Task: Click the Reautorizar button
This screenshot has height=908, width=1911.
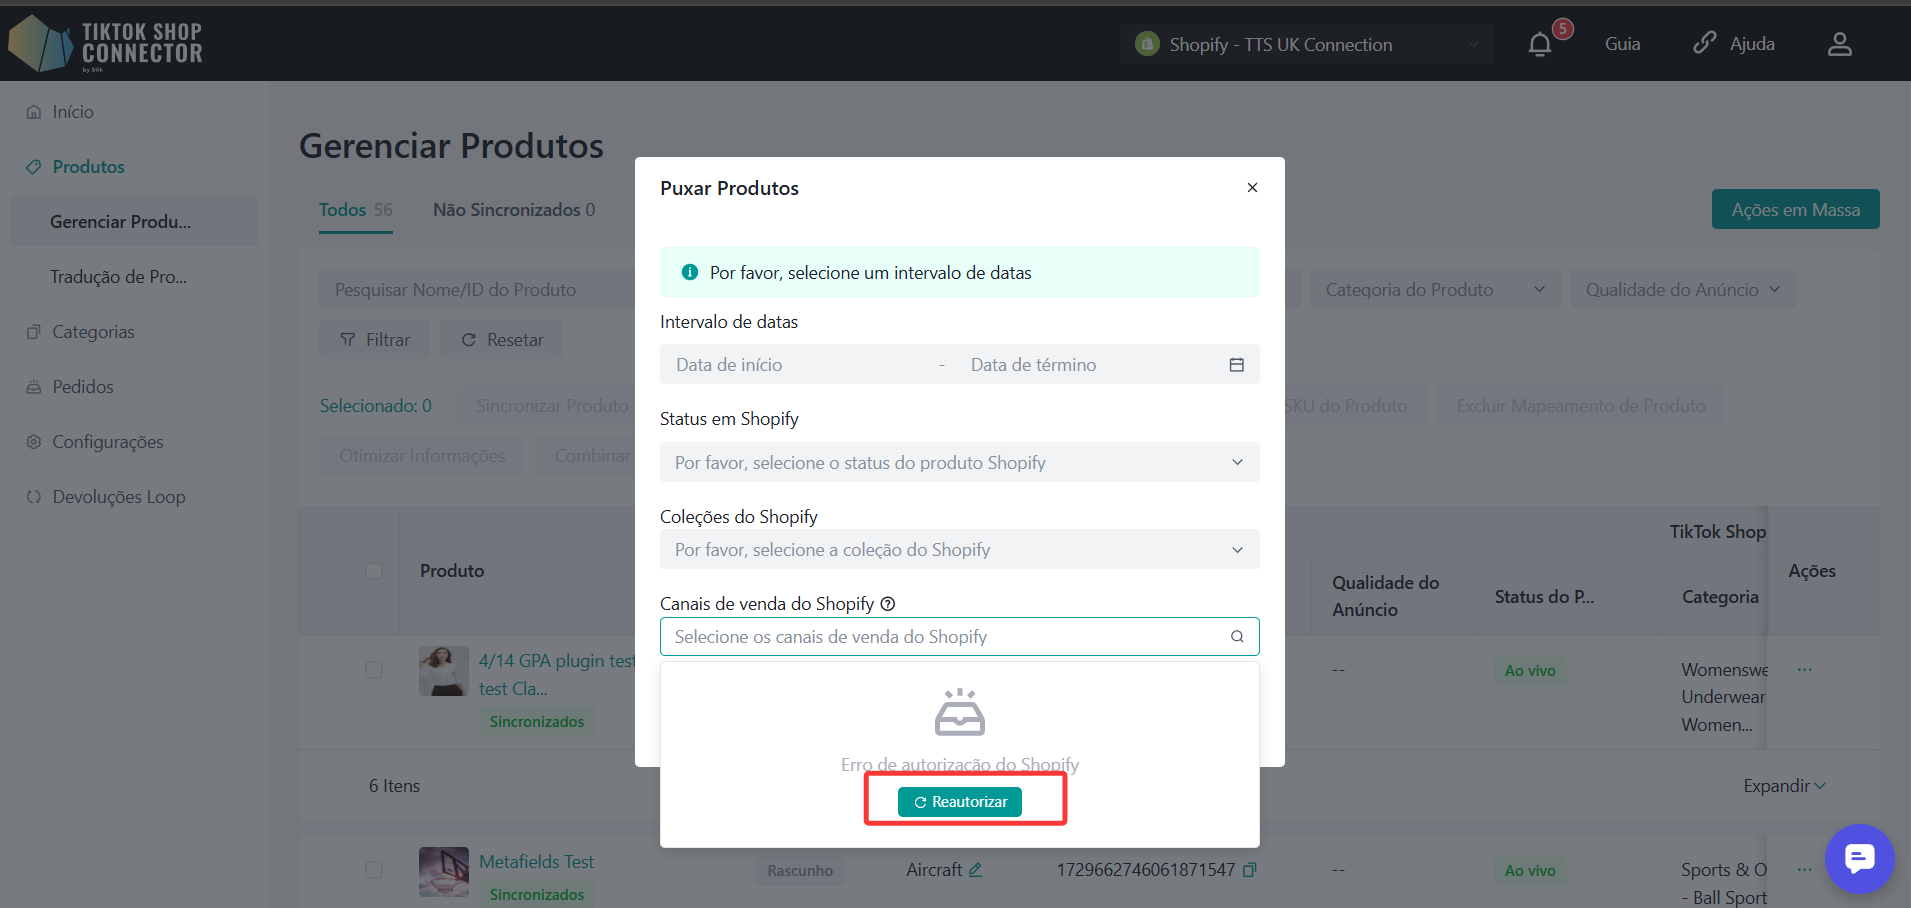Action: 960,802
